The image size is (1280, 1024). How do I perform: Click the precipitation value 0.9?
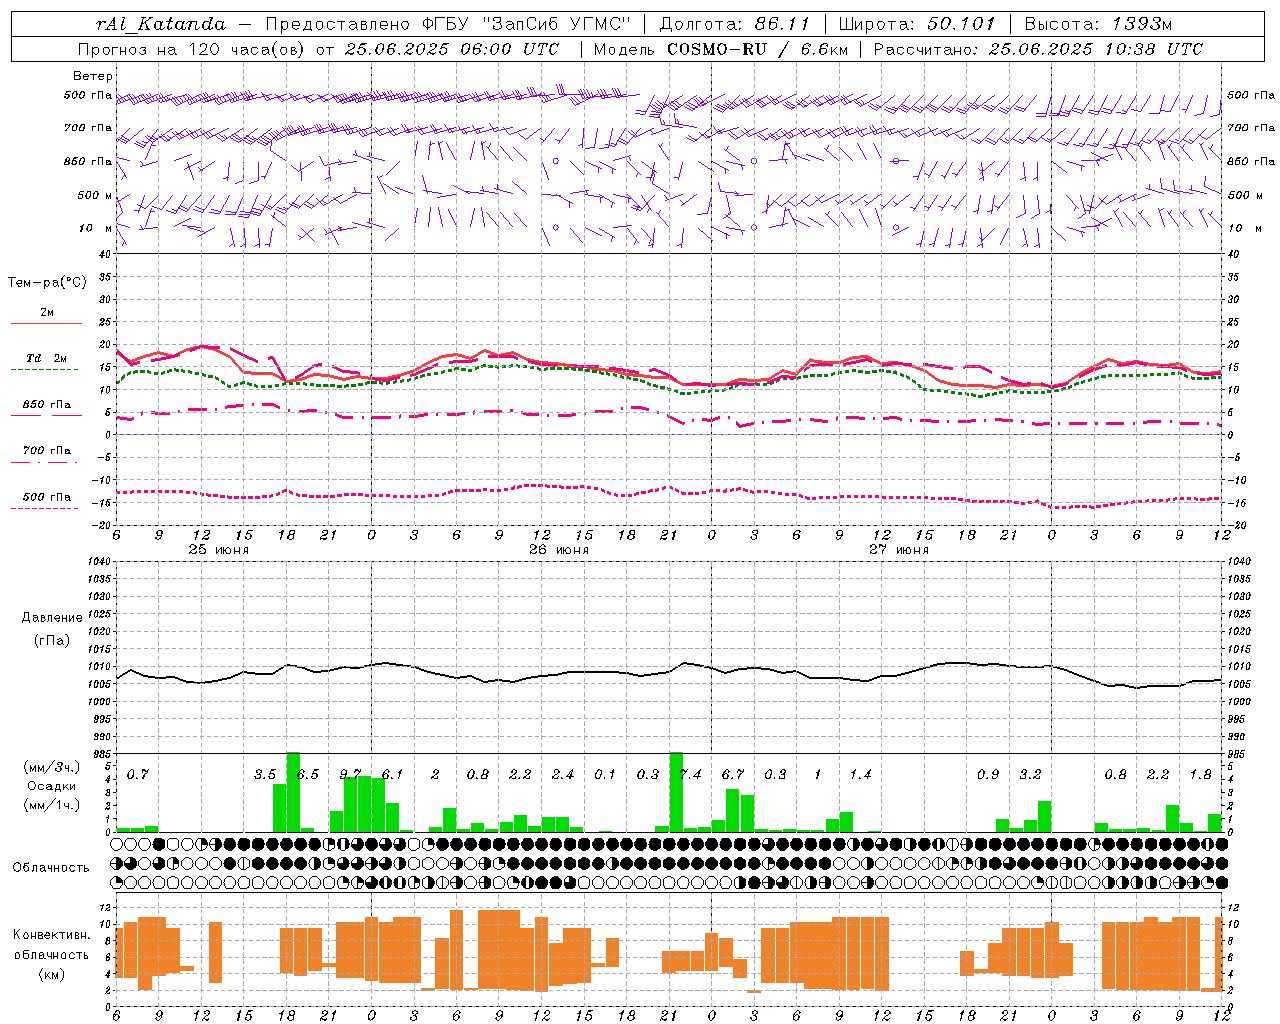click(988, 774)
